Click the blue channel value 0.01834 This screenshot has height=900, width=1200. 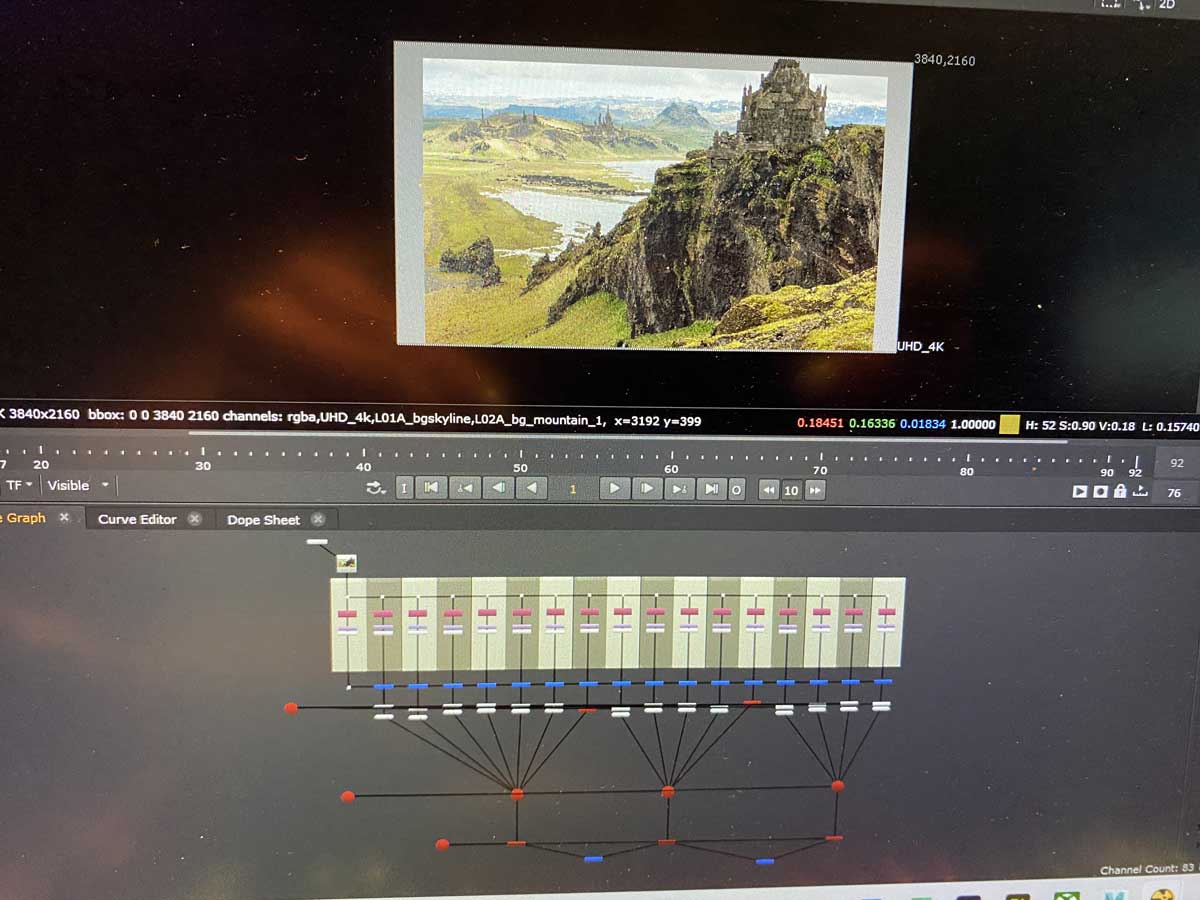[922, 424]
